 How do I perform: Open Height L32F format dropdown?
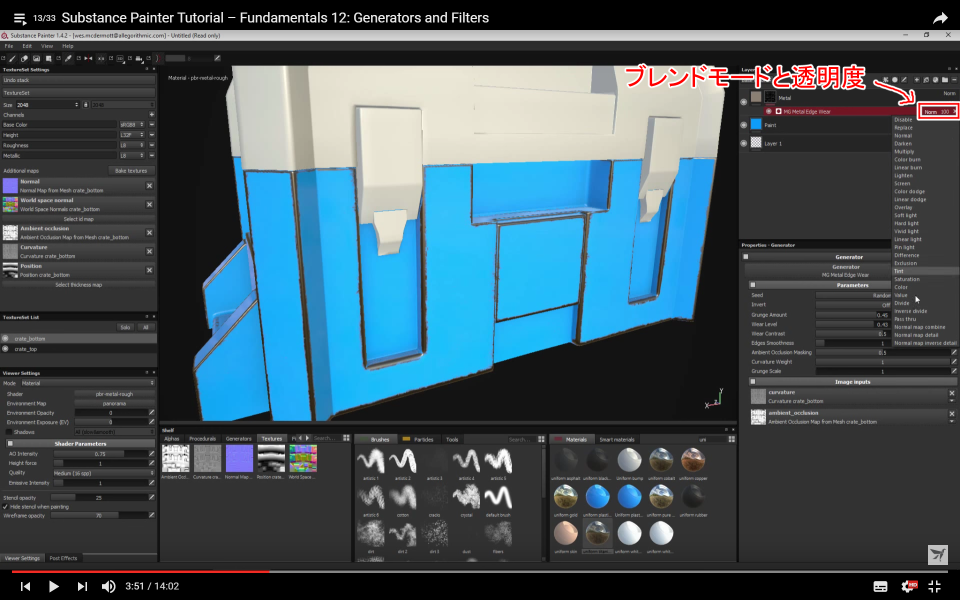(132, 135)
